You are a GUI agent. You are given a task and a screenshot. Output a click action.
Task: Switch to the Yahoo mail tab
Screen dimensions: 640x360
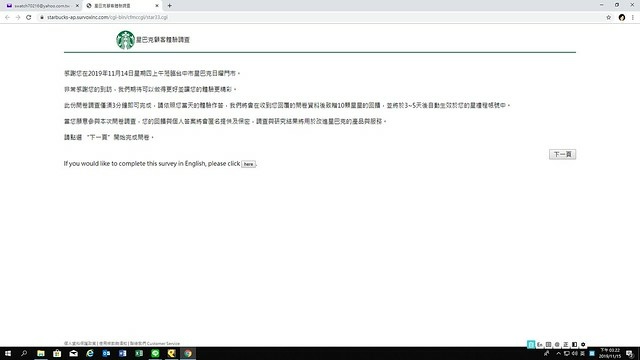click(x=41, y=6)
